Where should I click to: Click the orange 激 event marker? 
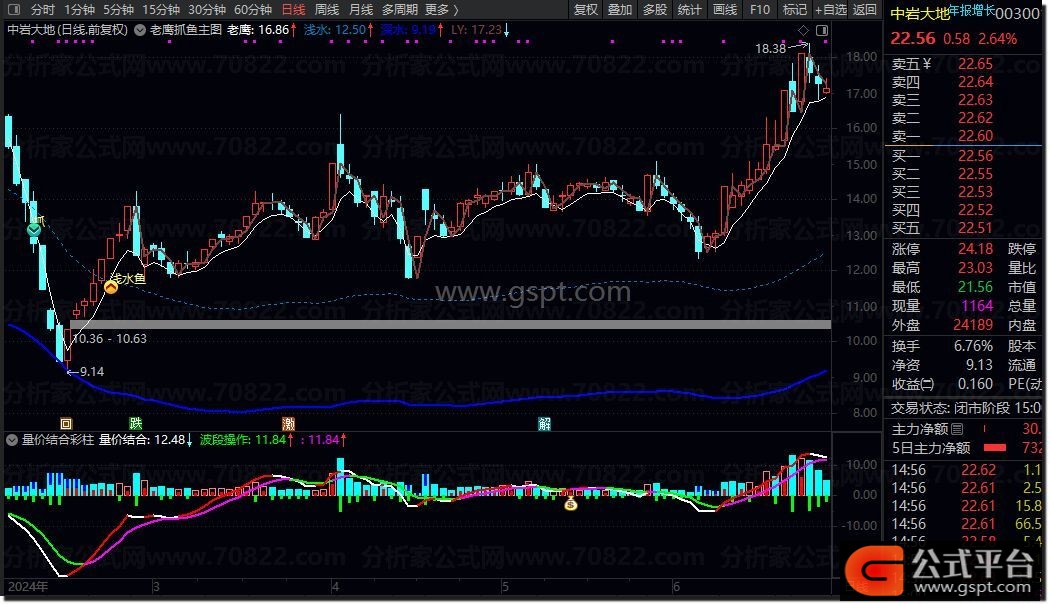tap(289, 423)
